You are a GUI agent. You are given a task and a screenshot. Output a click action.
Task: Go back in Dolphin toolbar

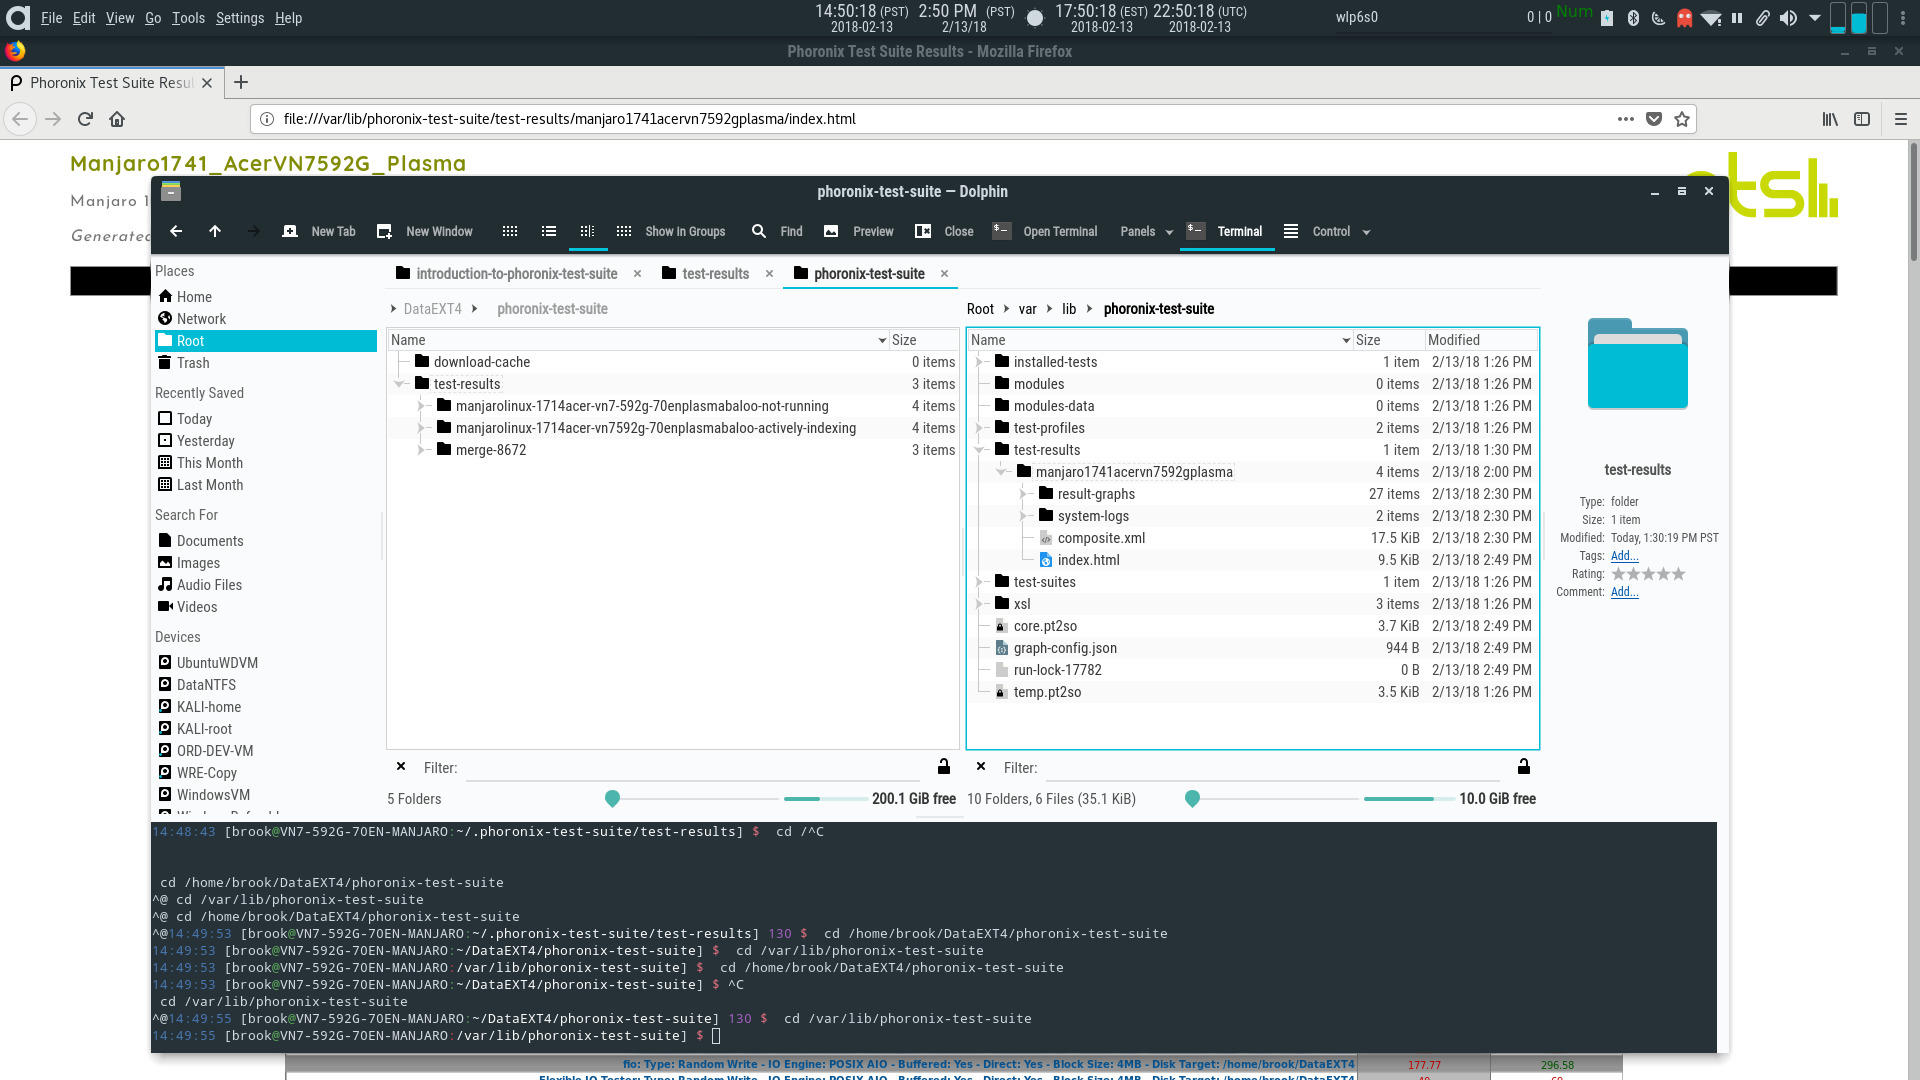click(x=176, y=231)
